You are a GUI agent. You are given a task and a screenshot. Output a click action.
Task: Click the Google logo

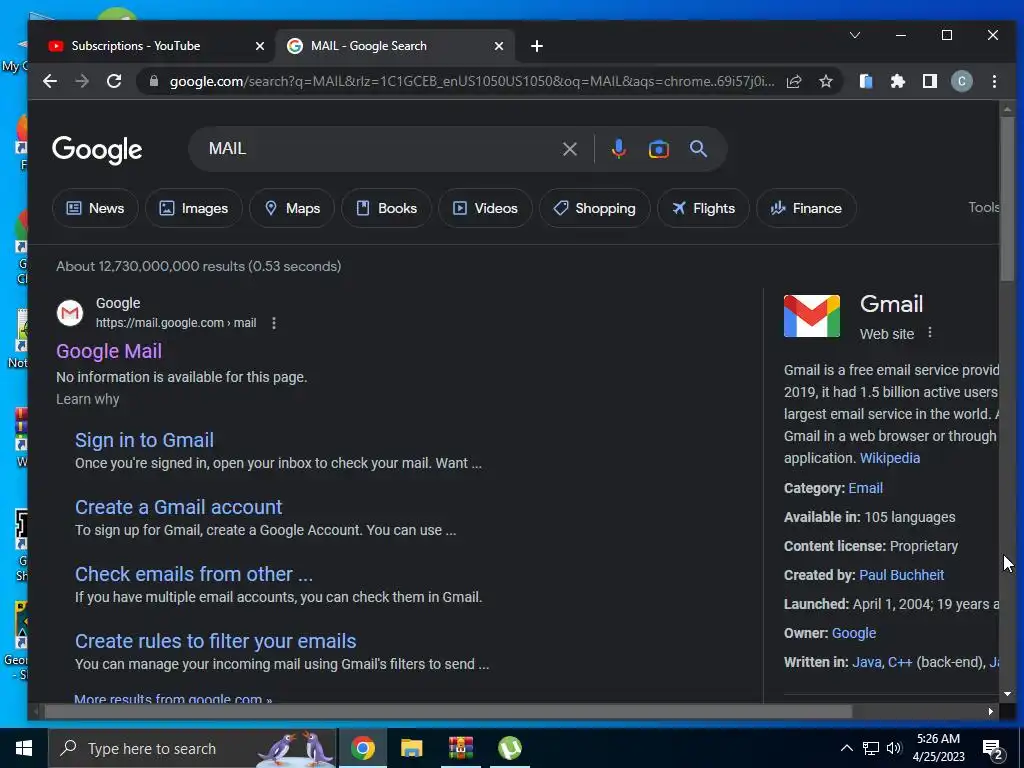pos(97,150)
